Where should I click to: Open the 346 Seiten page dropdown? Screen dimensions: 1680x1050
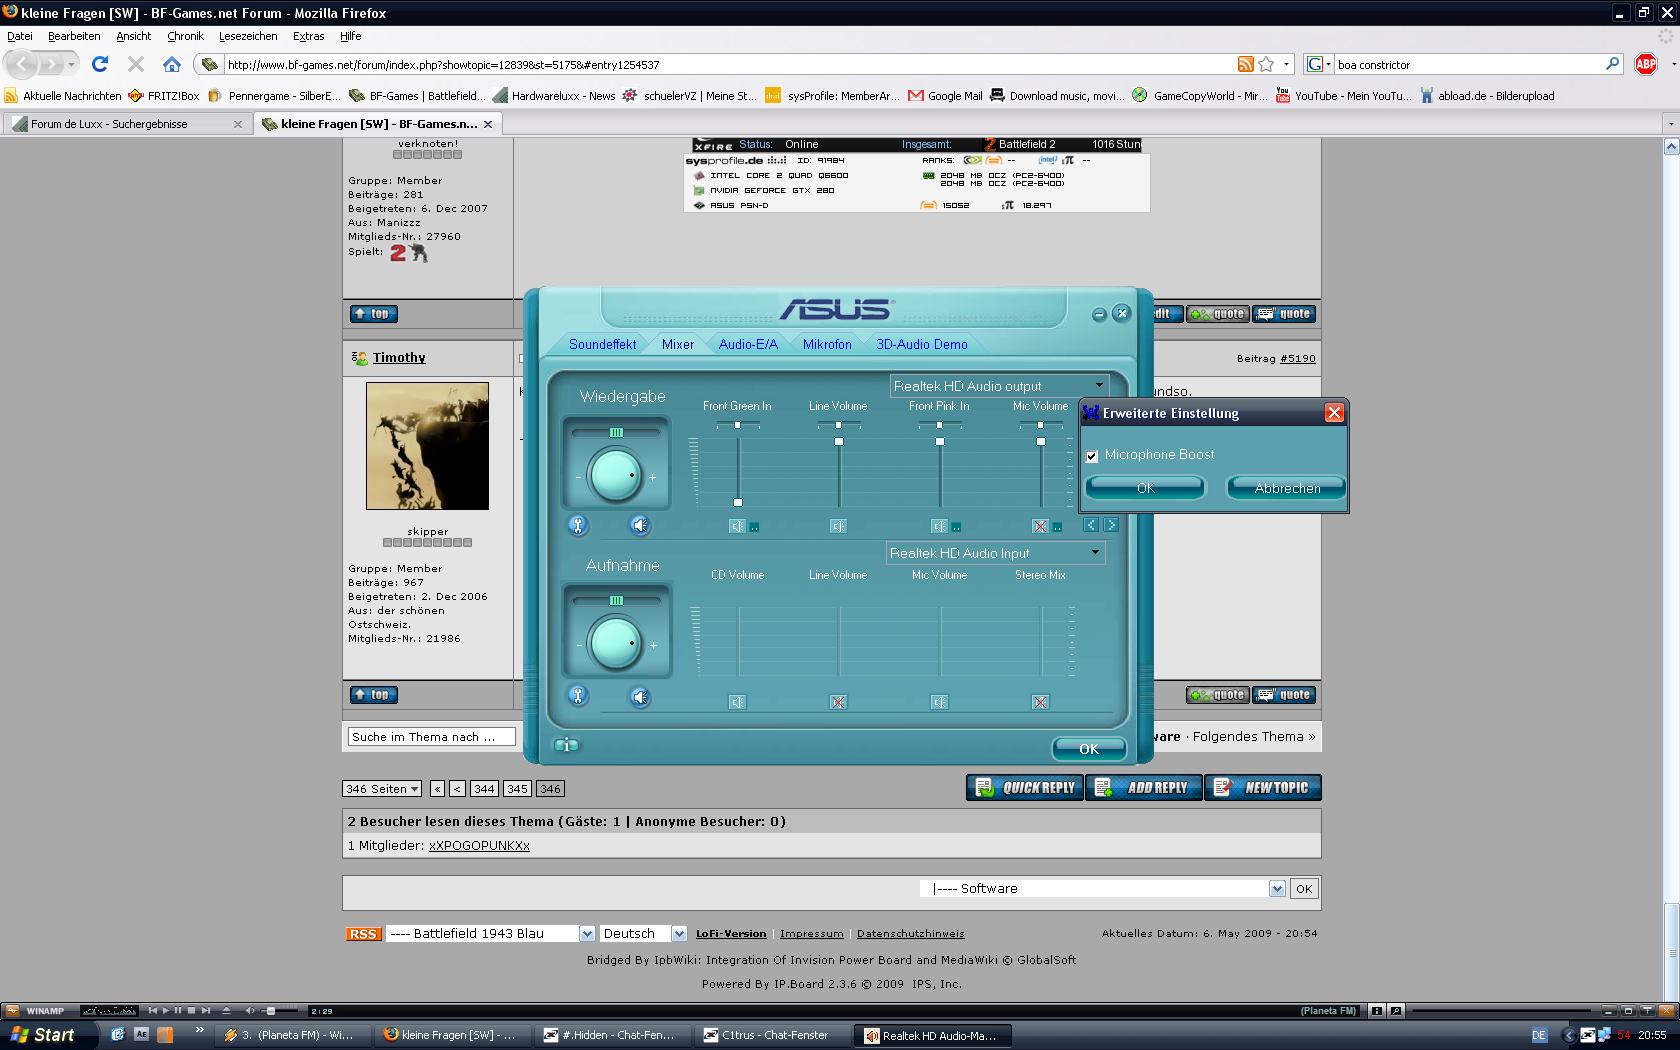(x=382, y=789)
